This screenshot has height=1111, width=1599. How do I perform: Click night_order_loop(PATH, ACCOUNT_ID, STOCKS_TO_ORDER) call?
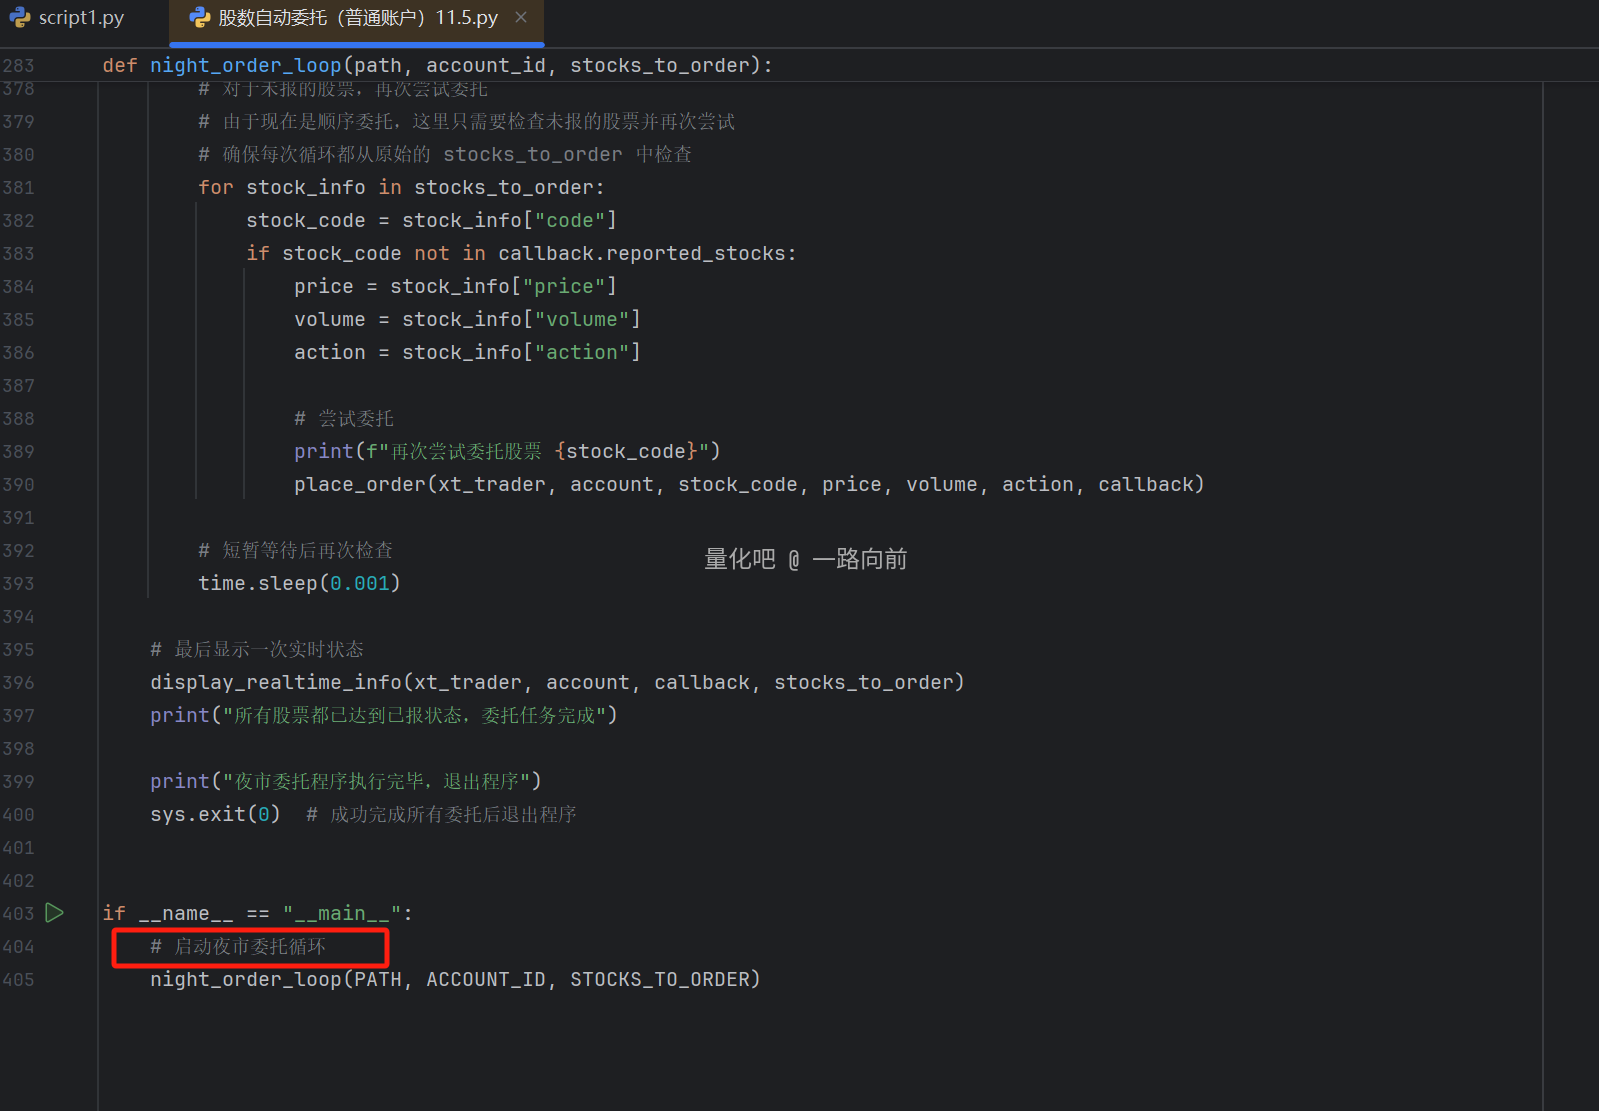(455, 979)
